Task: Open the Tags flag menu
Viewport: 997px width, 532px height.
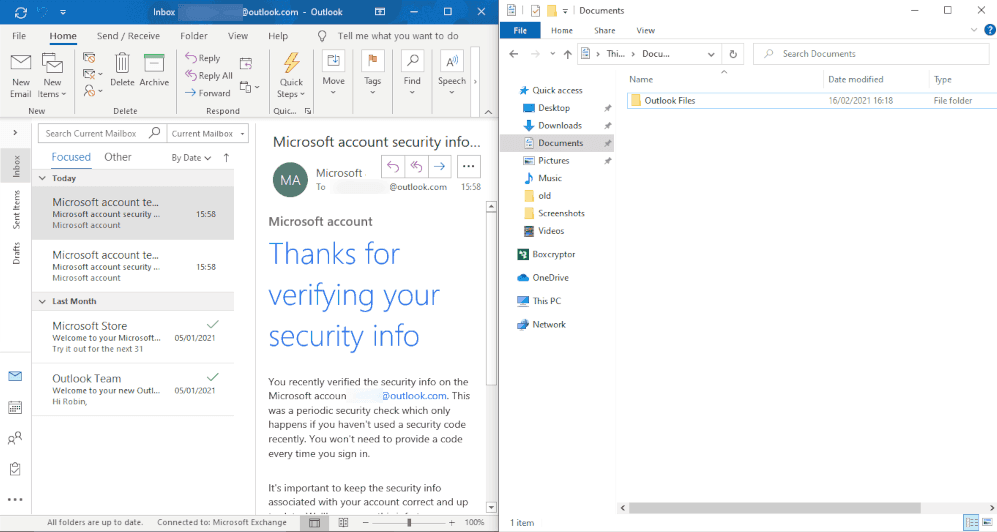Action: click(x=373, y=73)
